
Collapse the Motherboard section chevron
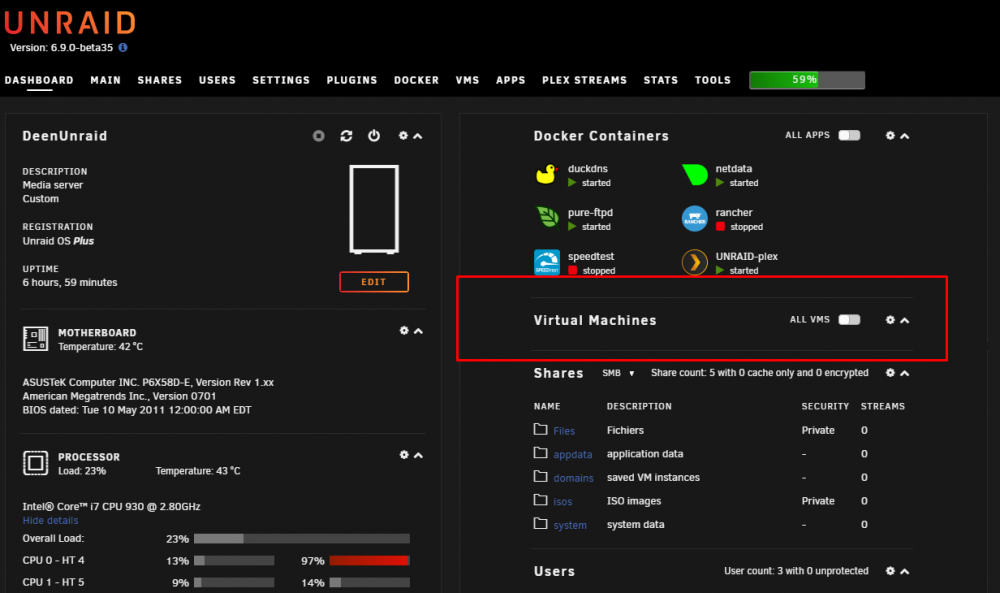coord(418,331)
